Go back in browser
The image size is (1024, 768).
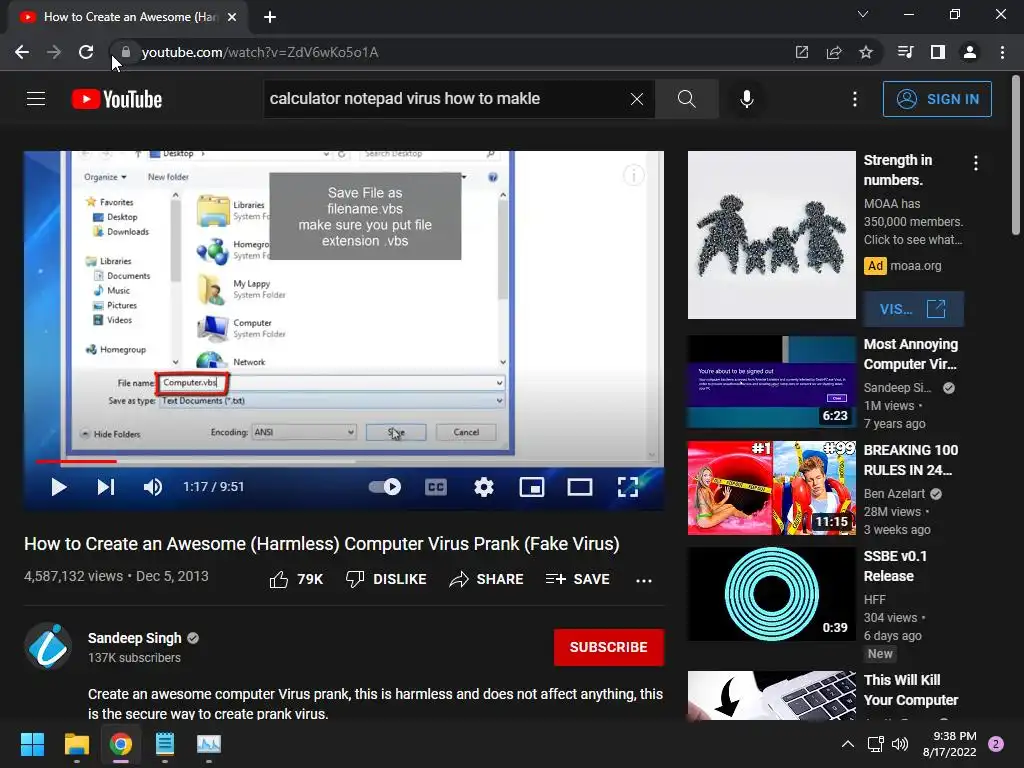pos(22,52)
